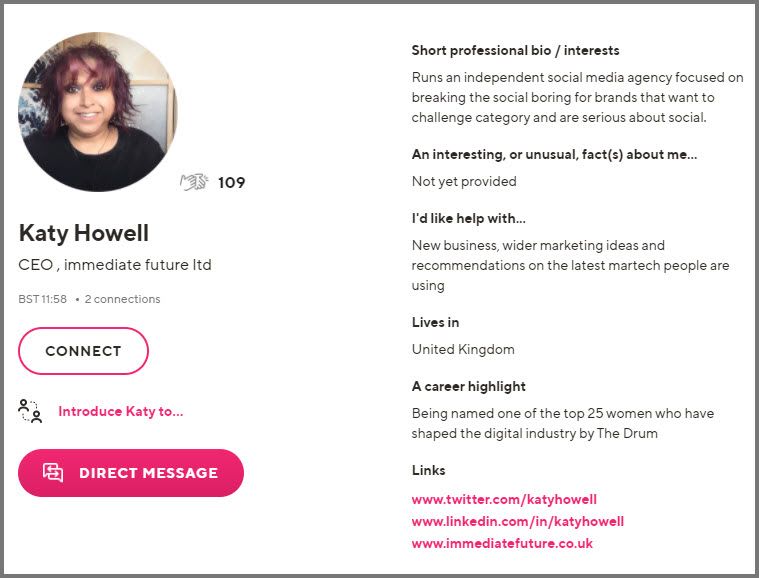
Task: Click the chat bubbles icon in Direct Message
Action: [53, 472]
